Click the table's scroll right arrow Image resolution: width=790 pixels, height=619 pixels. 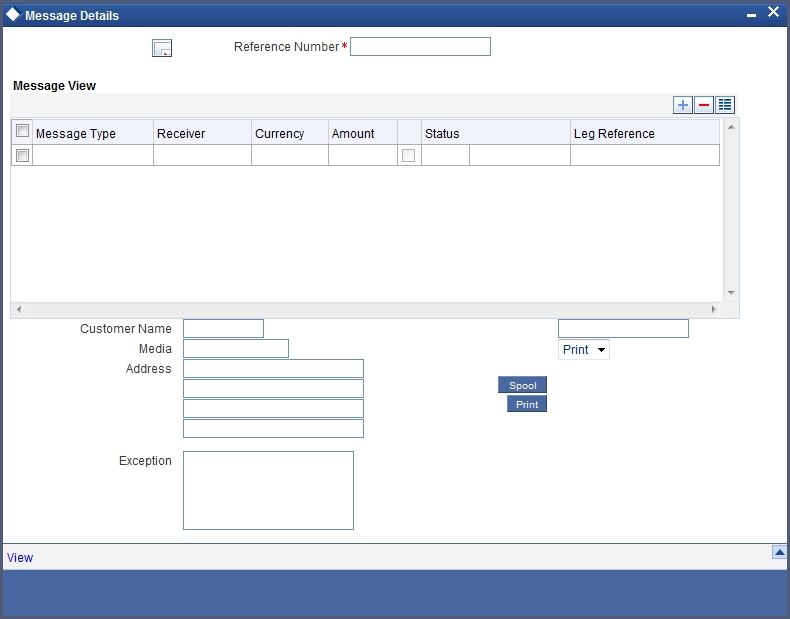coord(713,309)
